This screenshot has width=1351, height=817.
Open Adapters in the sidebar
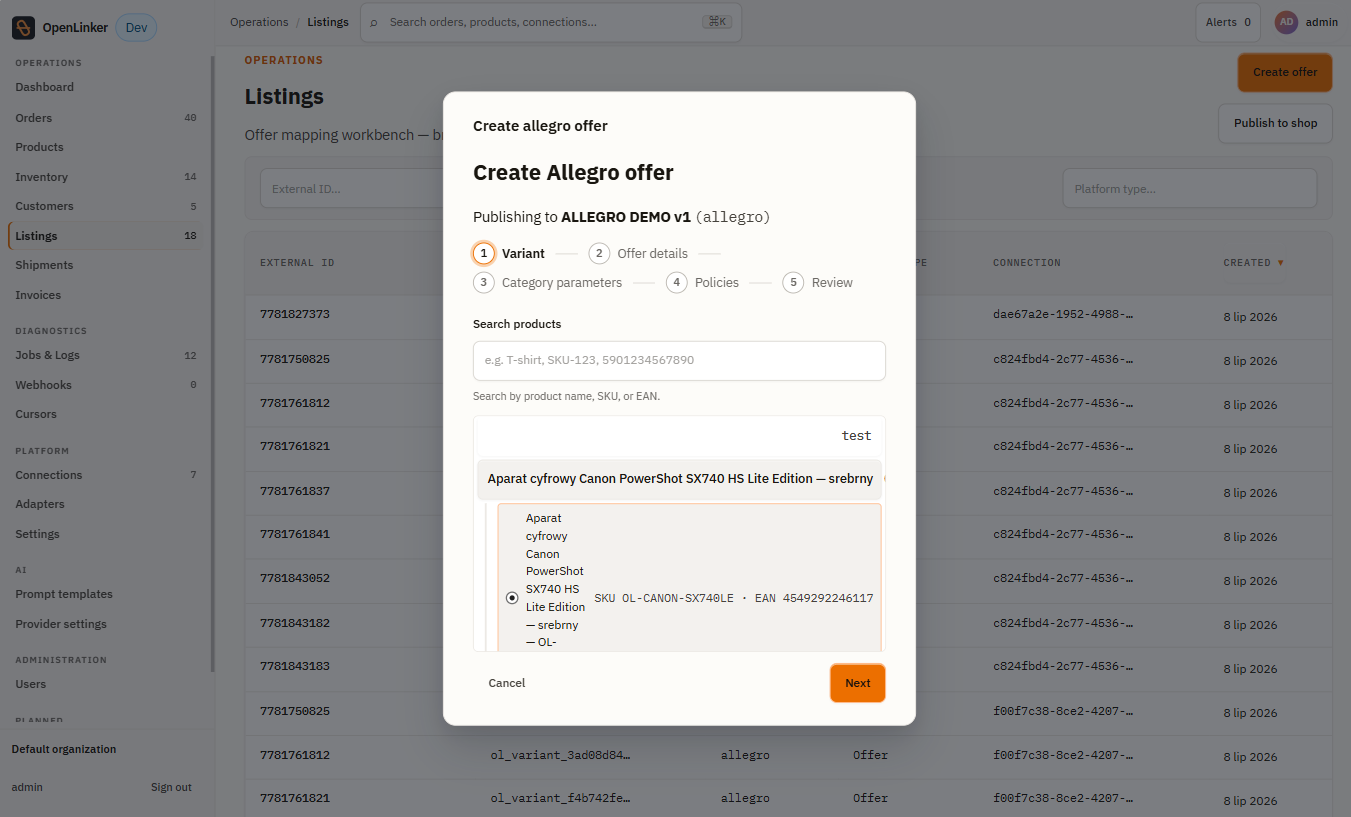click(x=105, y=504)
